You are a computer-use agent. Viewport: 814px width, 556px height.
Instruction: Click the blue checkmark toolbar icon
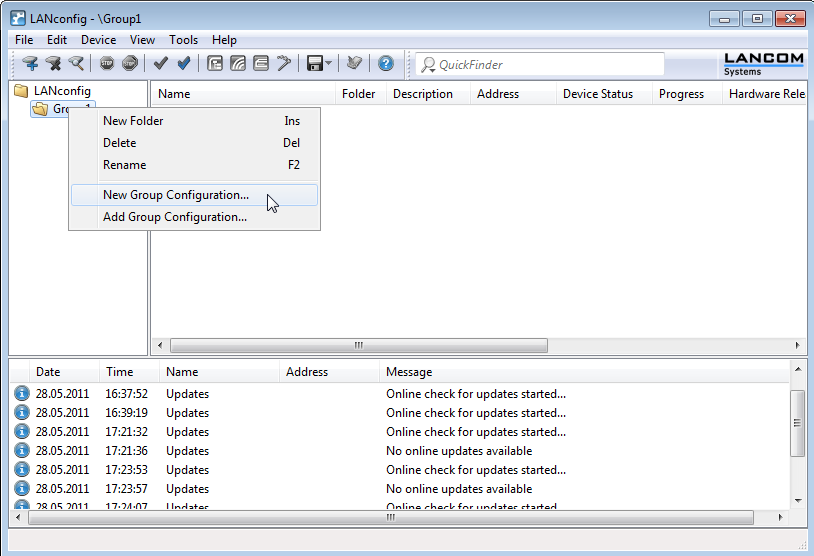[184, 64]
